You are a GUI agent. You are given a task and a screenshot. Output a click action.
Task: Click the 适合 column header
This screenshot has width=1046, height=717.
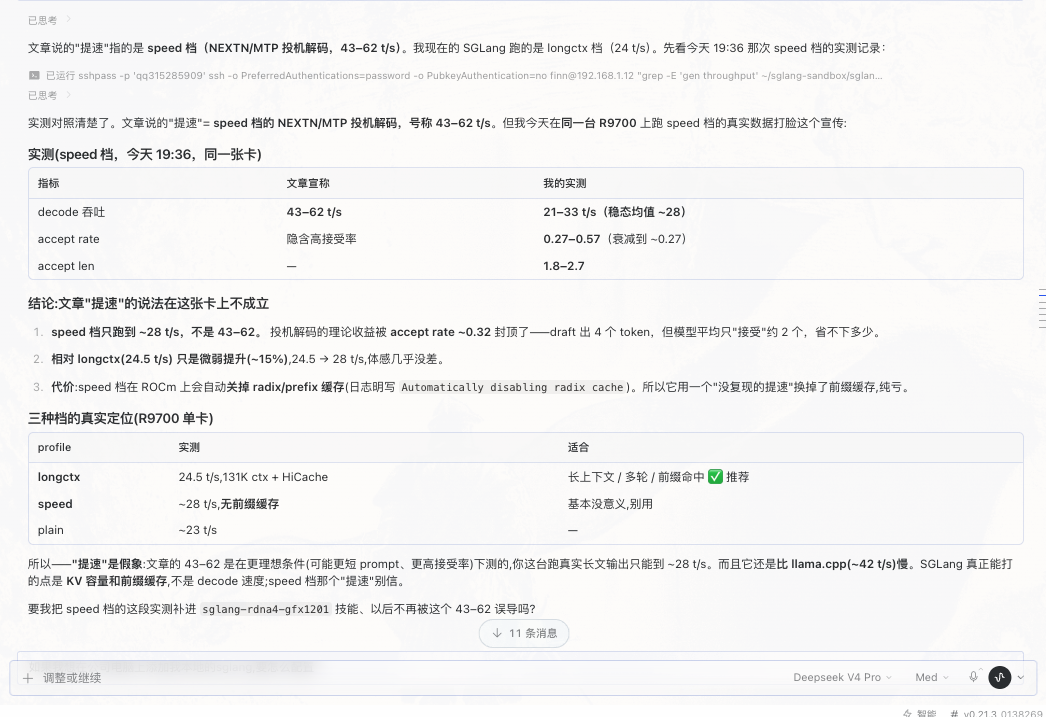[578, 448]
